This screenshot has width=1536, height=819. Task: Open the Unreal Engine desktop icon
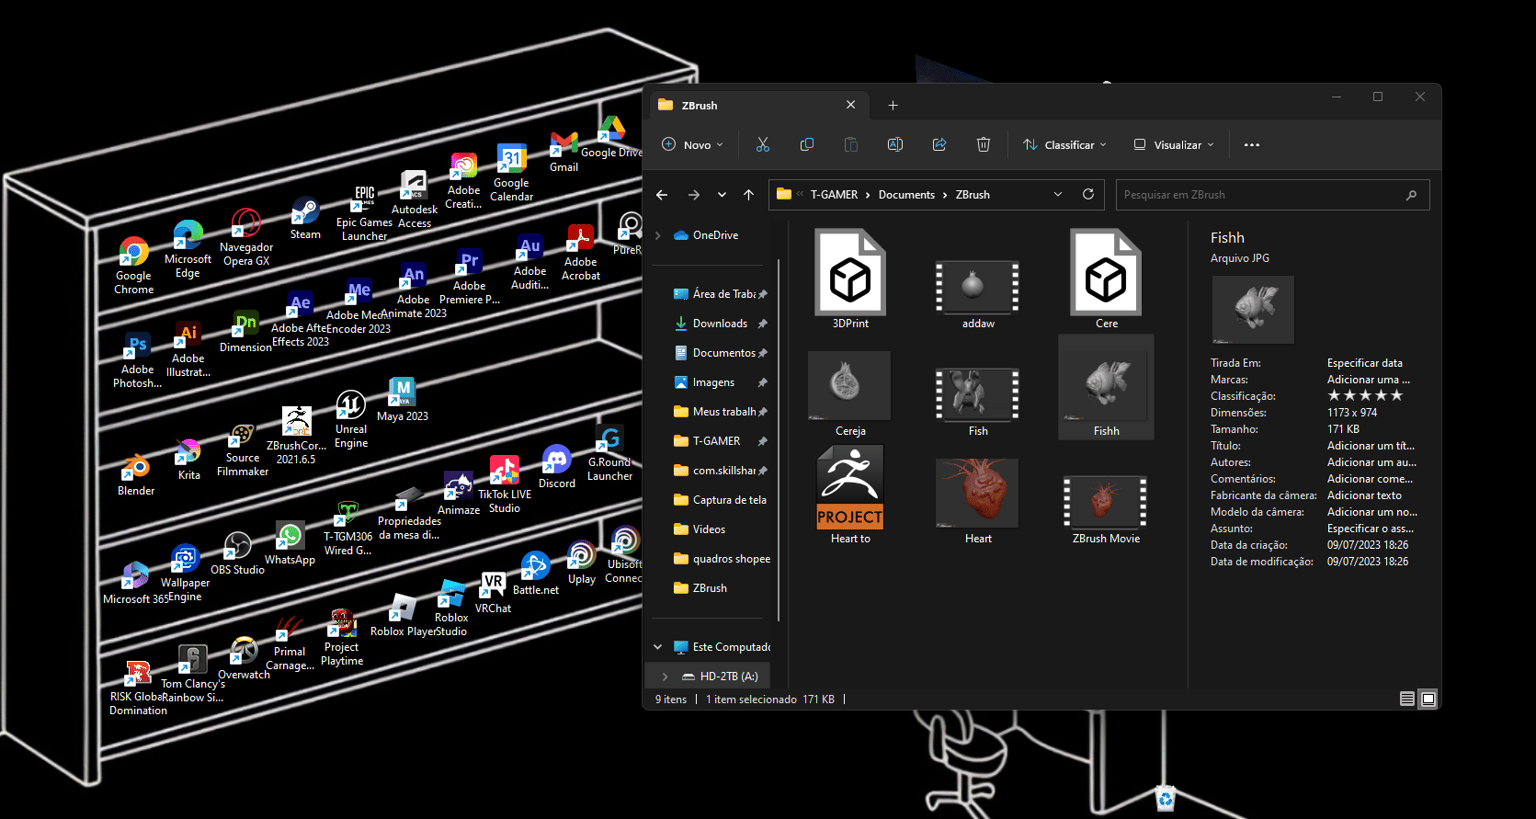pyautogui.click(x=351, y=420)
